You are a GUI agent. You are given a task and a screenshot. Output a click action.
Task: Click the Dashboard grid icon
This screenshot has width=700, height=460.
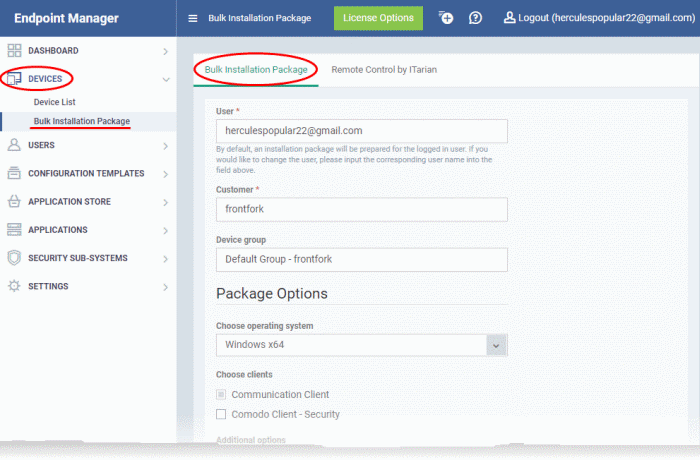point(14,50)
